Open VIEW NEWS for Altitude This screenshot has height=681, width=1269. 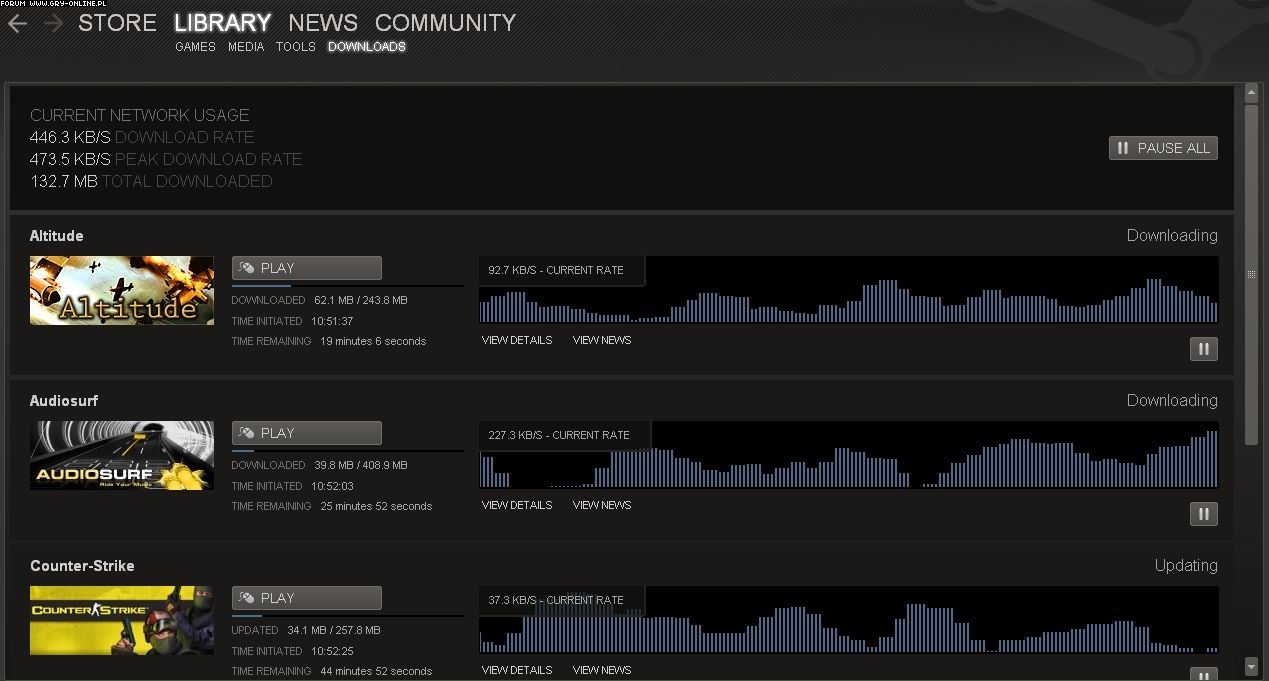pyautogui.click(x=602, y=340)
